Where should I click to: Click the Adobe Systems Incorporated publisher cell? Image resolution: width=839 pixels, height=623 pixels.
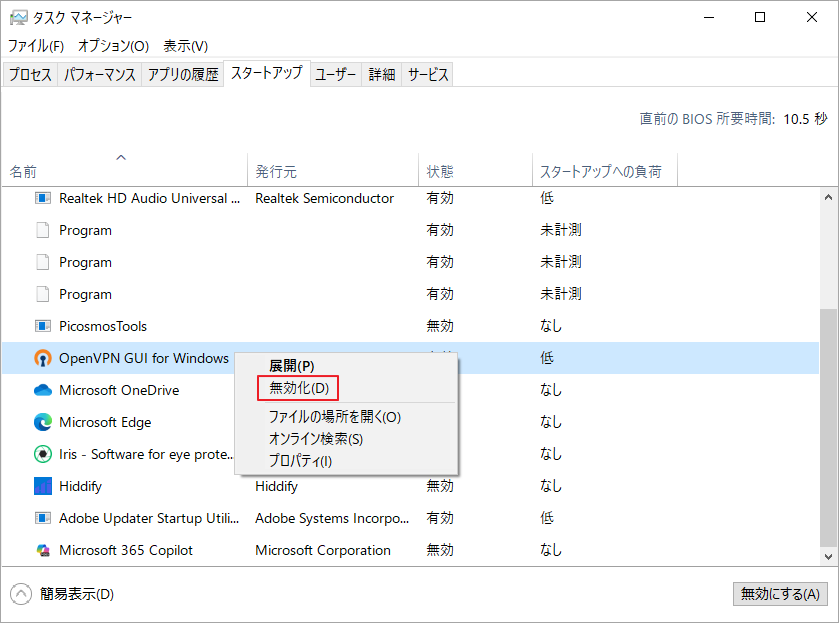332,518
